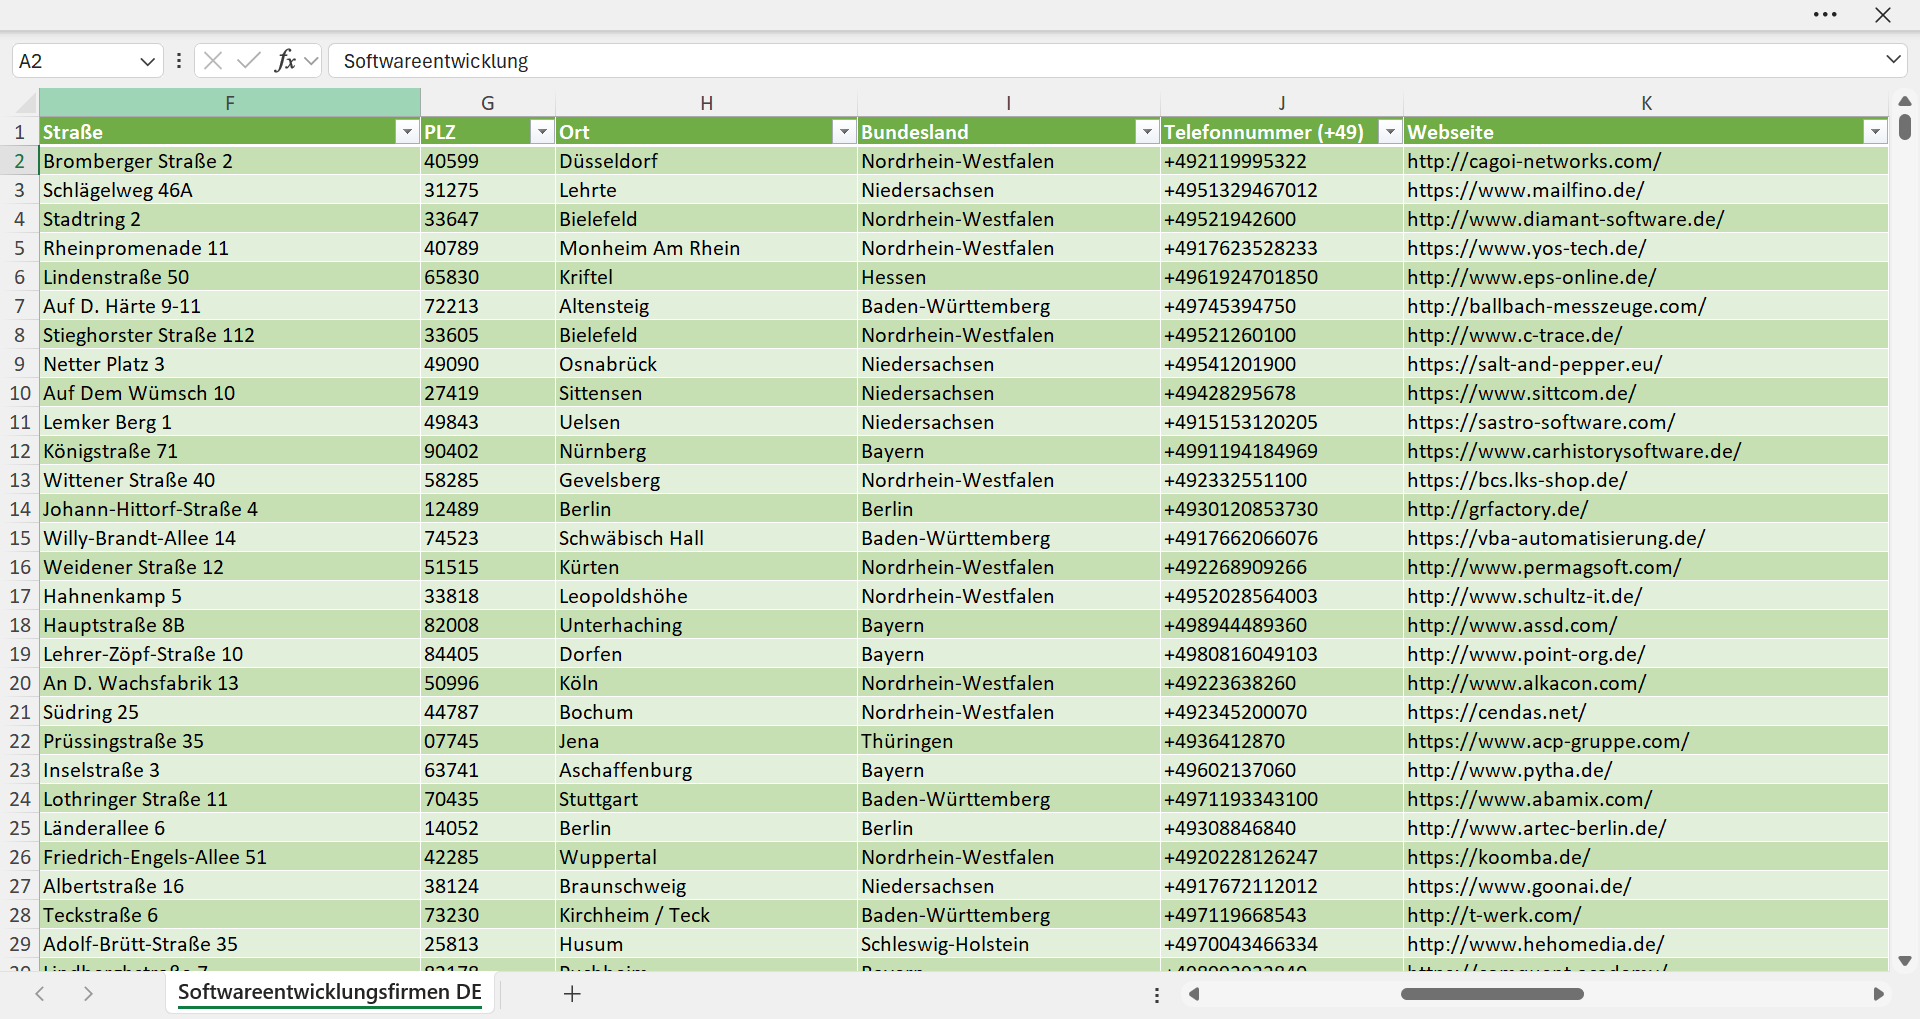Open the Bundesland column filter dropdown

click(x=1147, y=132)
